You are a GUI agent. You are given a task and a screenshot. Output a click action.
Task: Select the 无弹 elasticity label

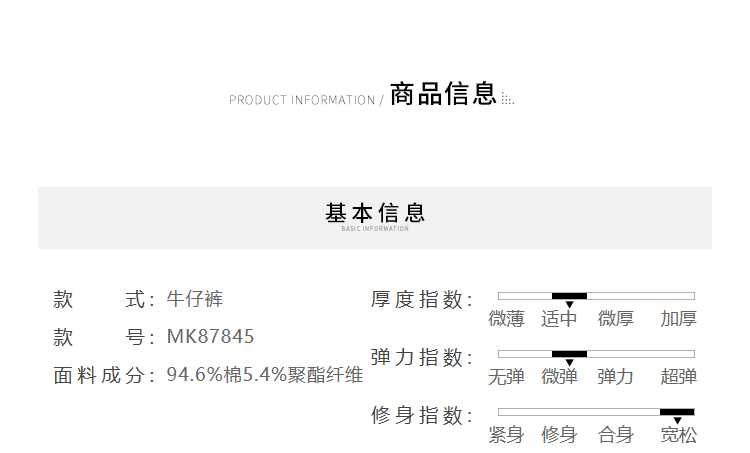(x=506, y=376)
